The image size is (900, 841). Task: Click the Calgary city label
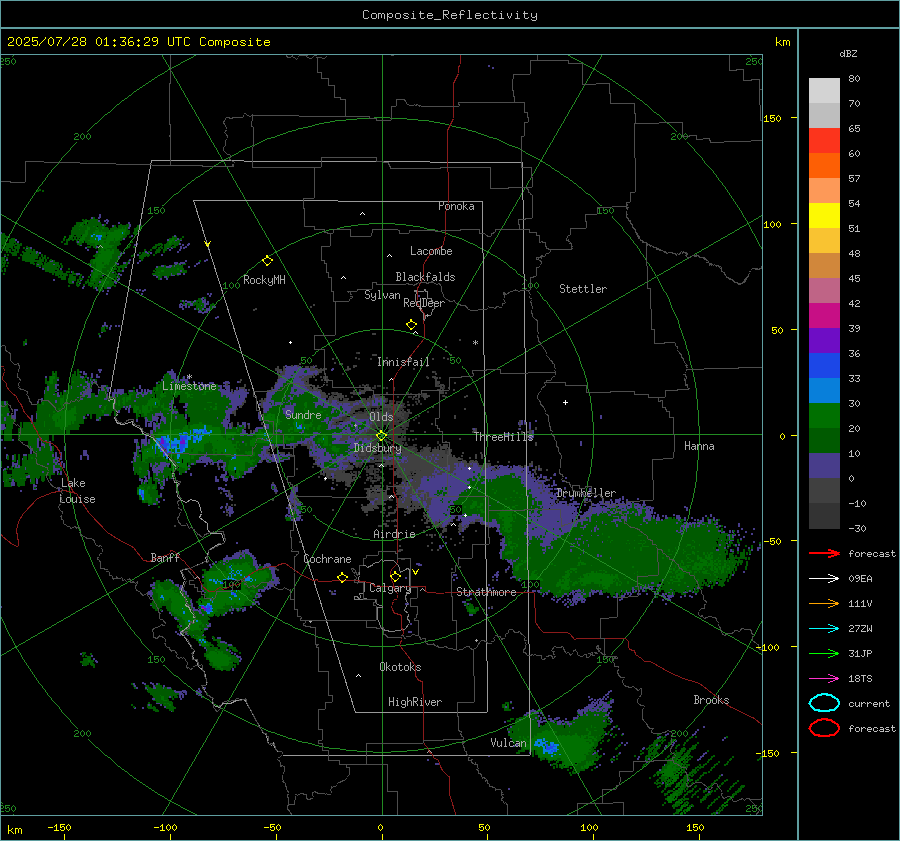click(390, 588)
